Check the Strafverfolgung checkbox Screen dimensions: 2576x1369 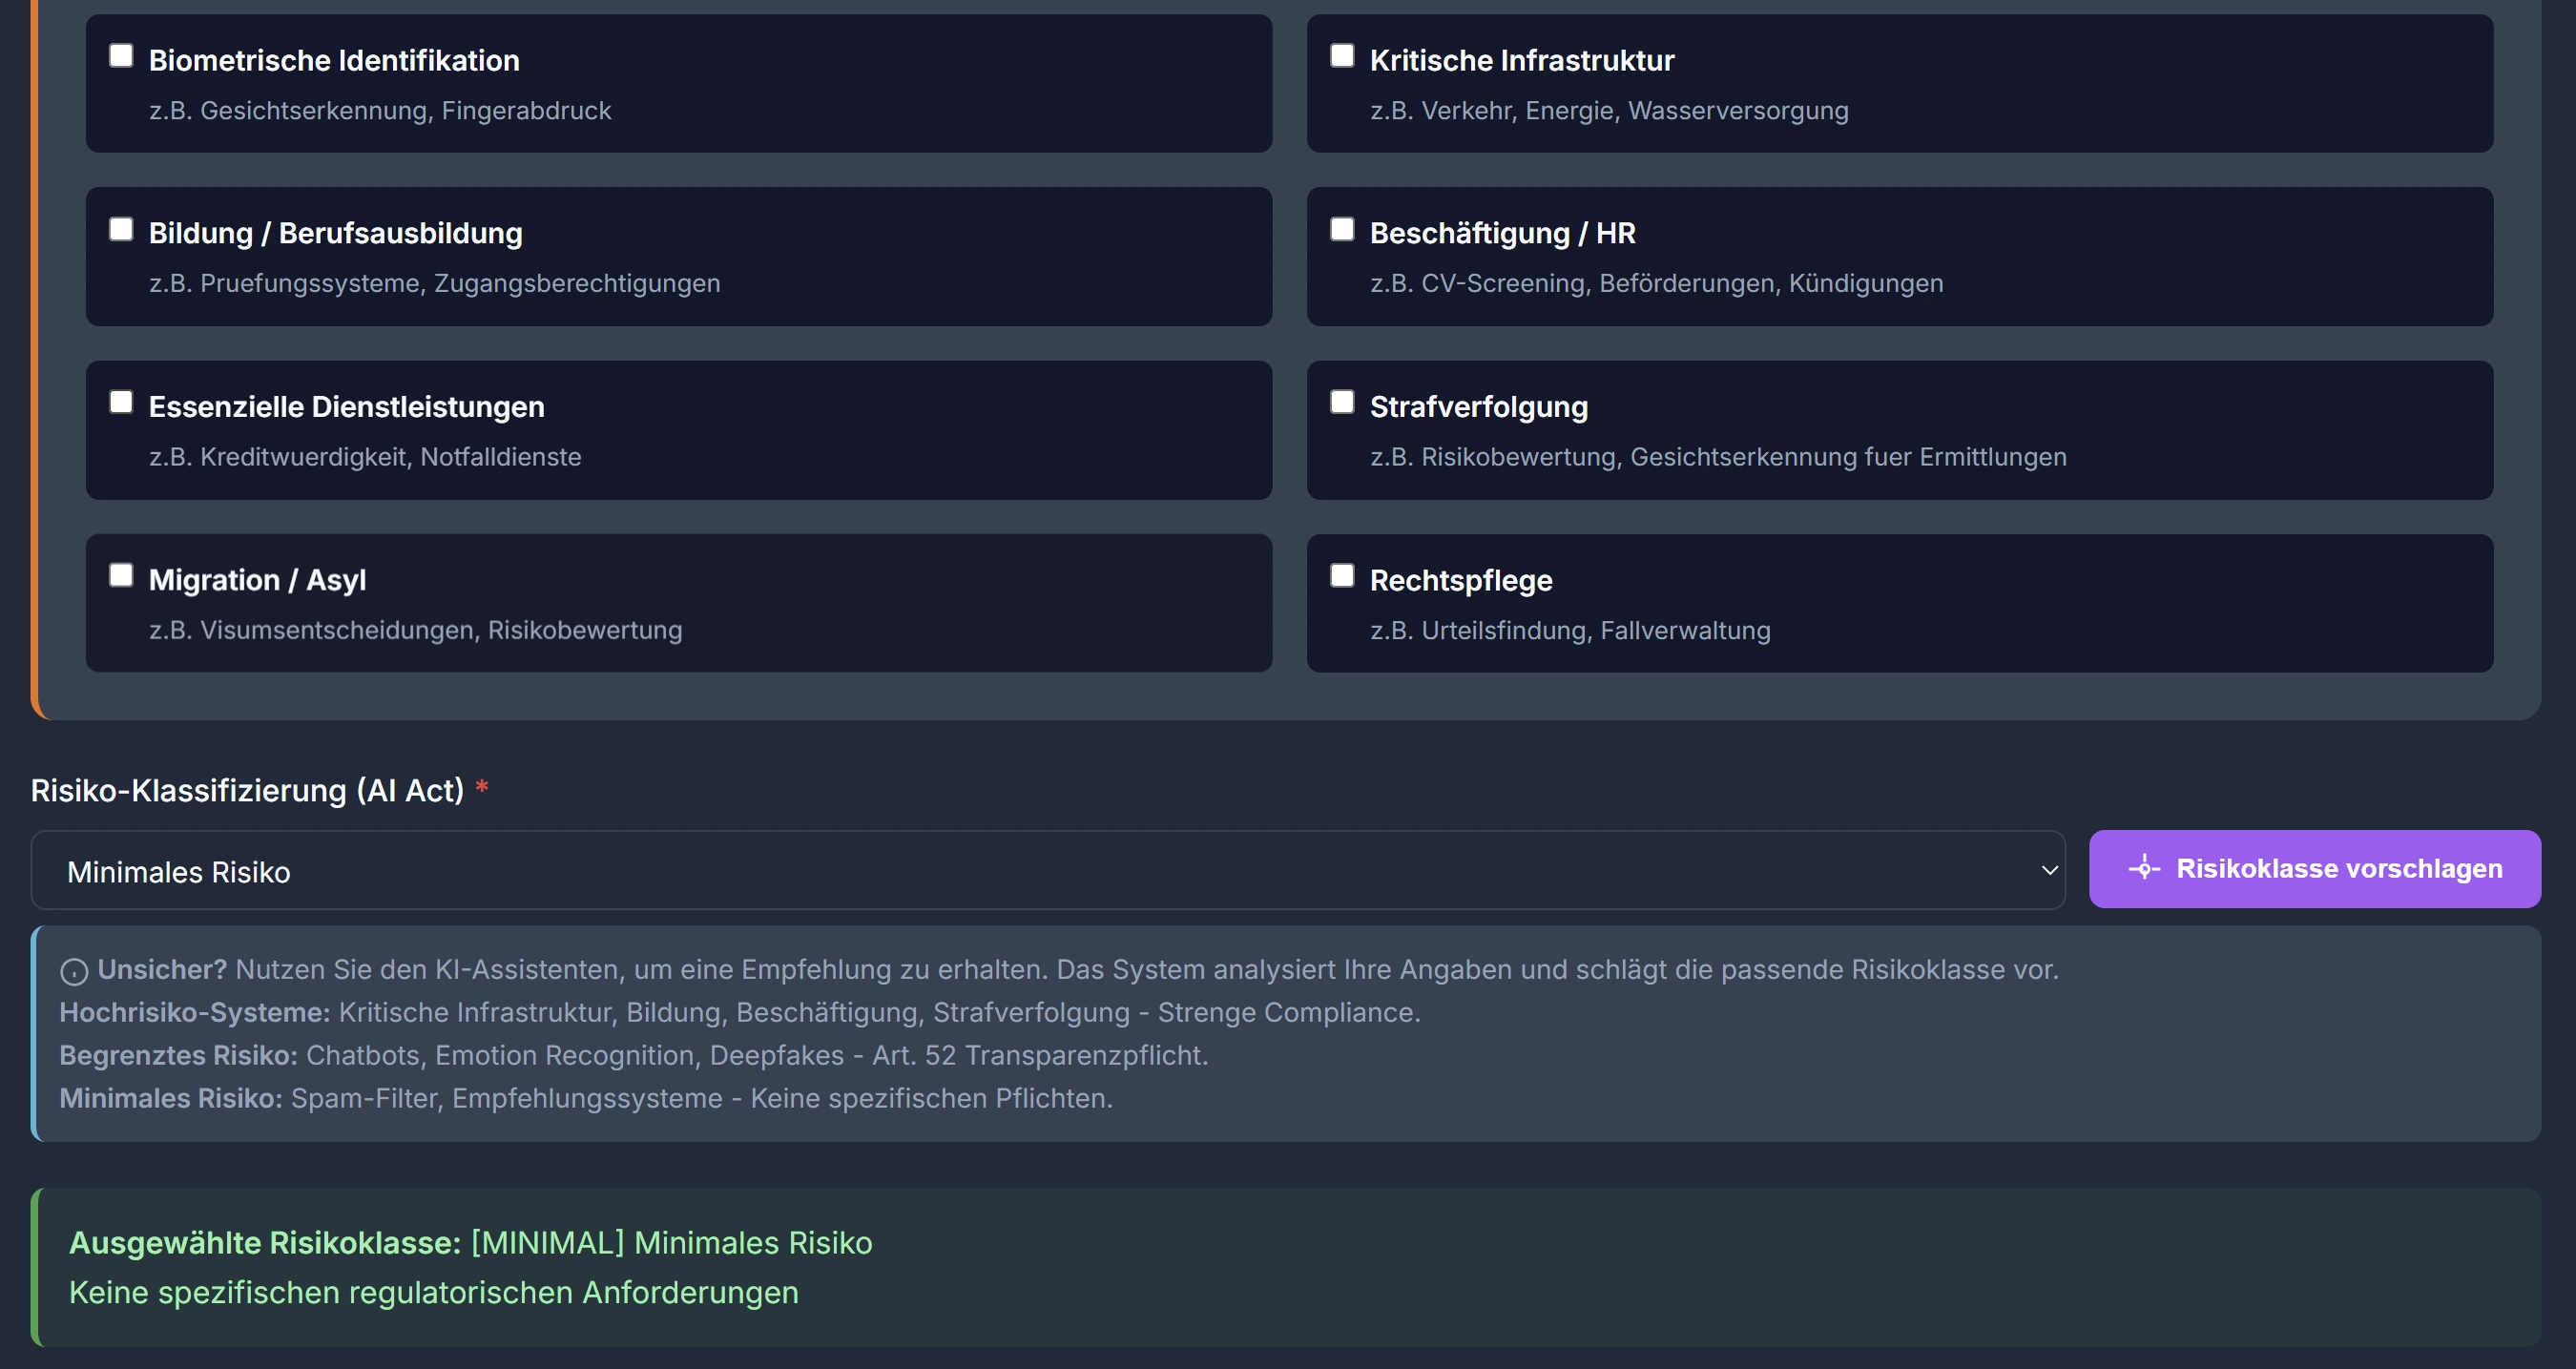(x=1342, y=402)
